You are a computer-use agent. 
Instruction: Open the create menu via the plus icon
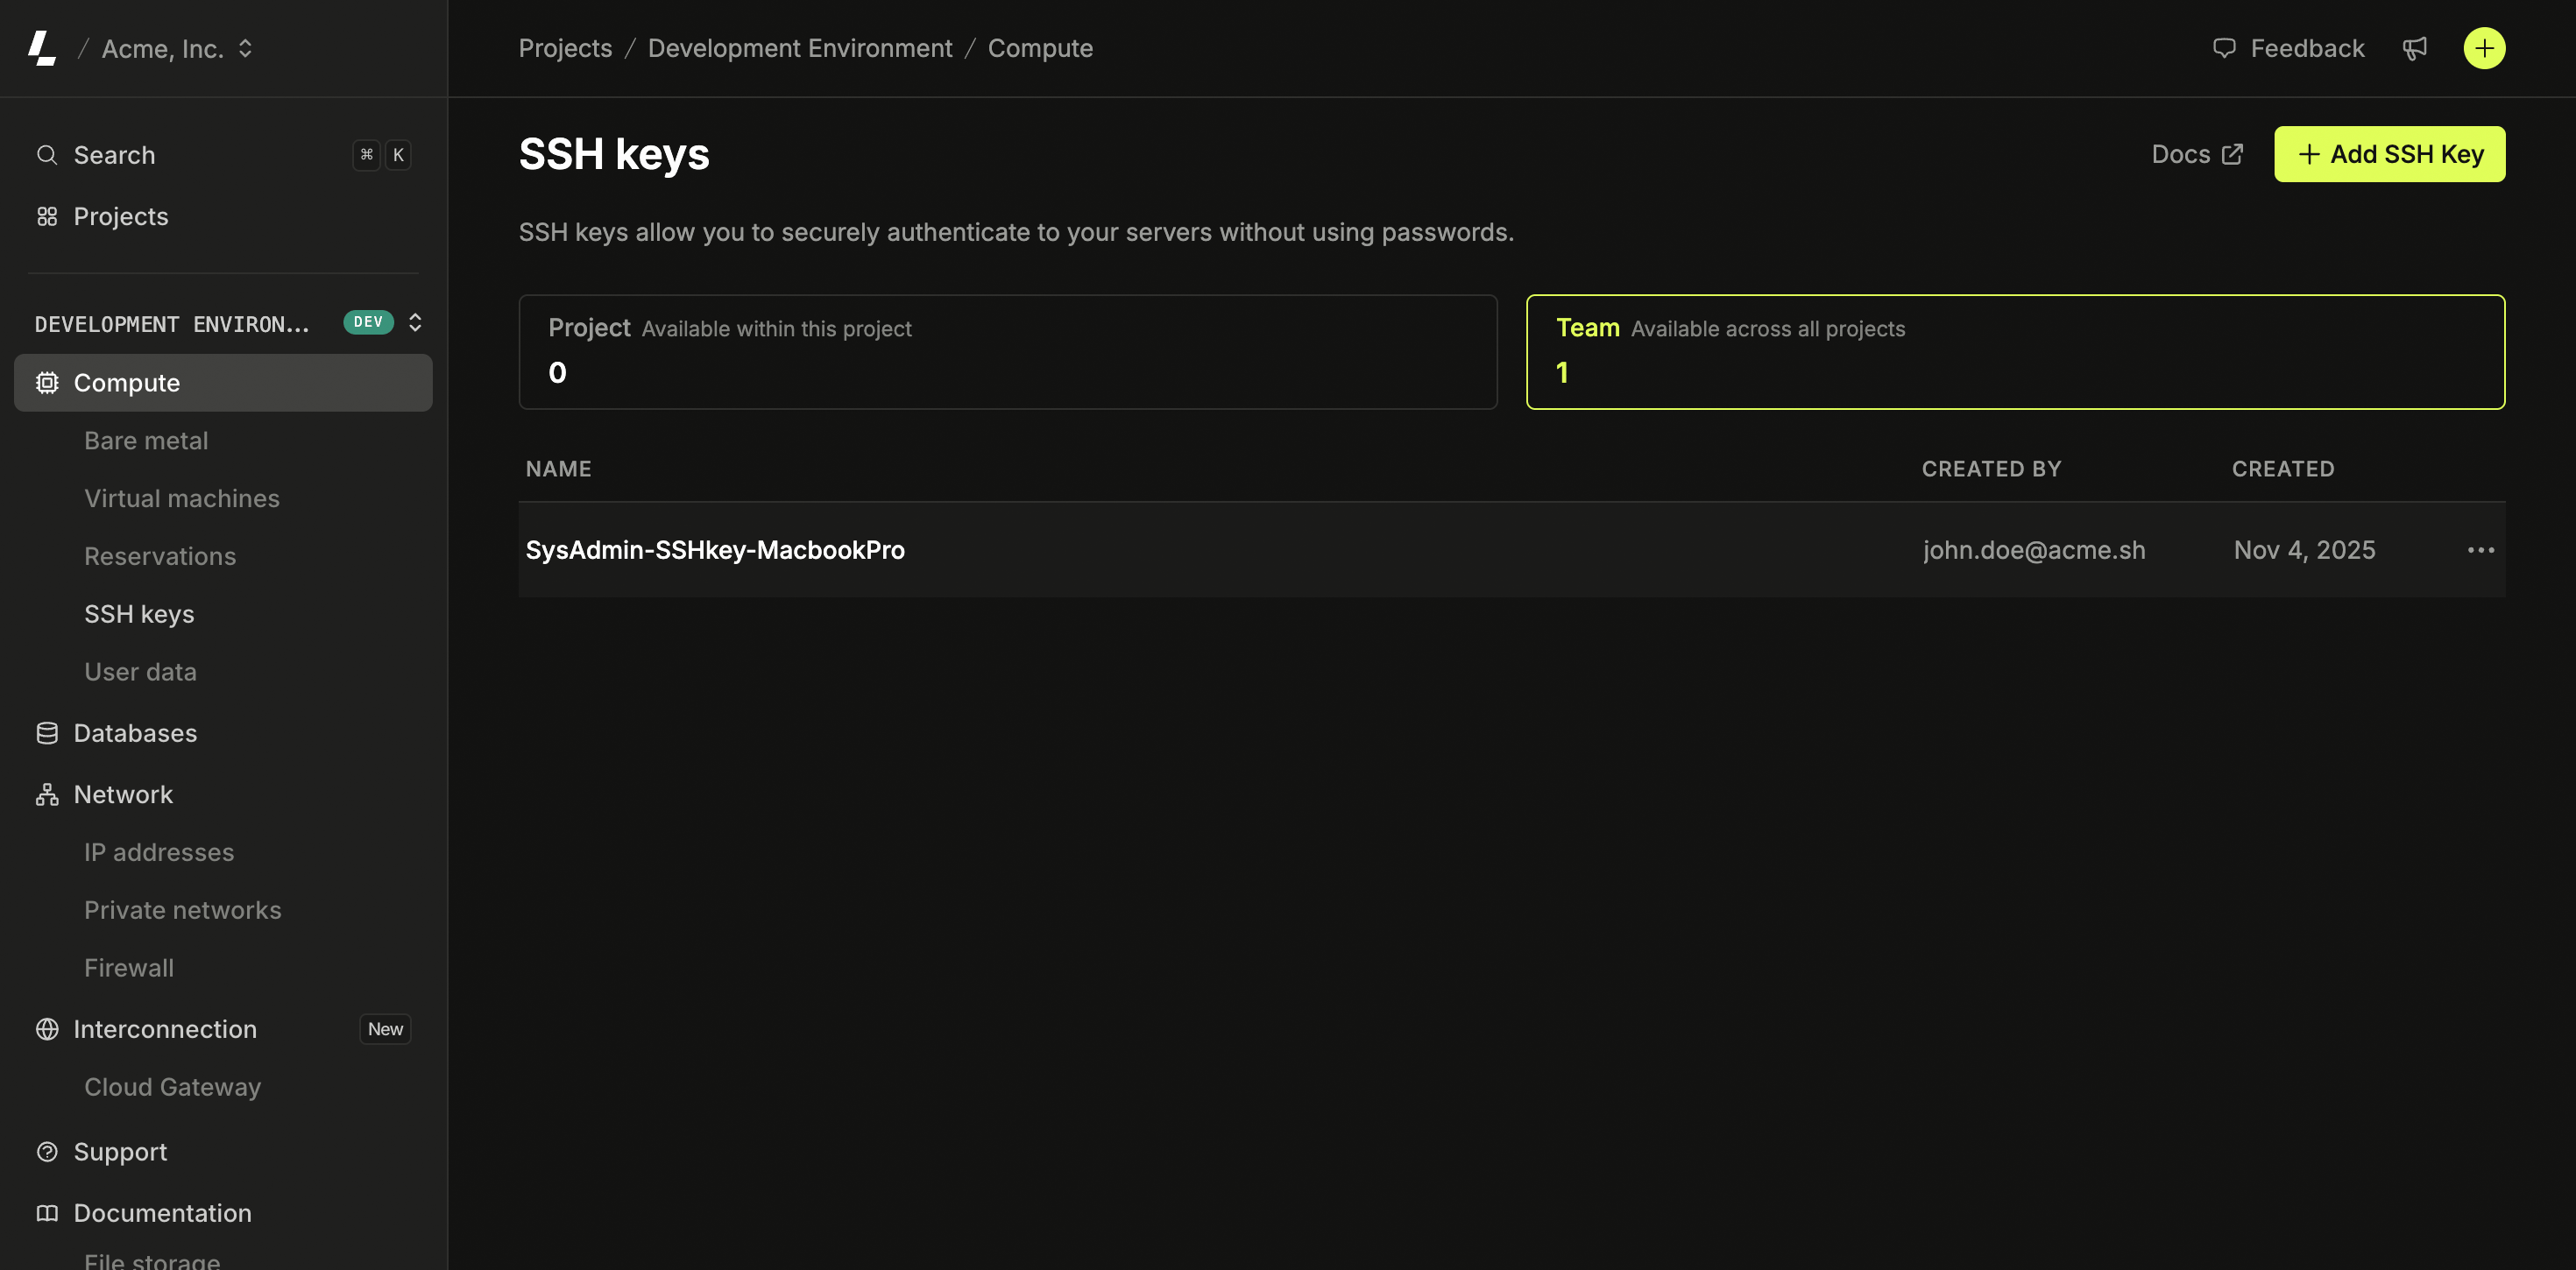tap(2484, 47)
